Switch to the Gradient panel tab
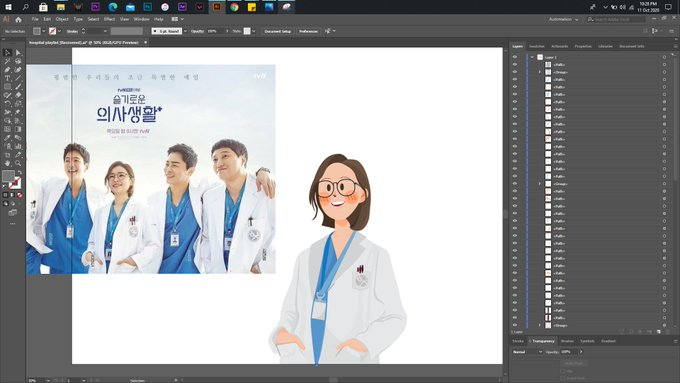680x383 pixels. pos(608,341)
